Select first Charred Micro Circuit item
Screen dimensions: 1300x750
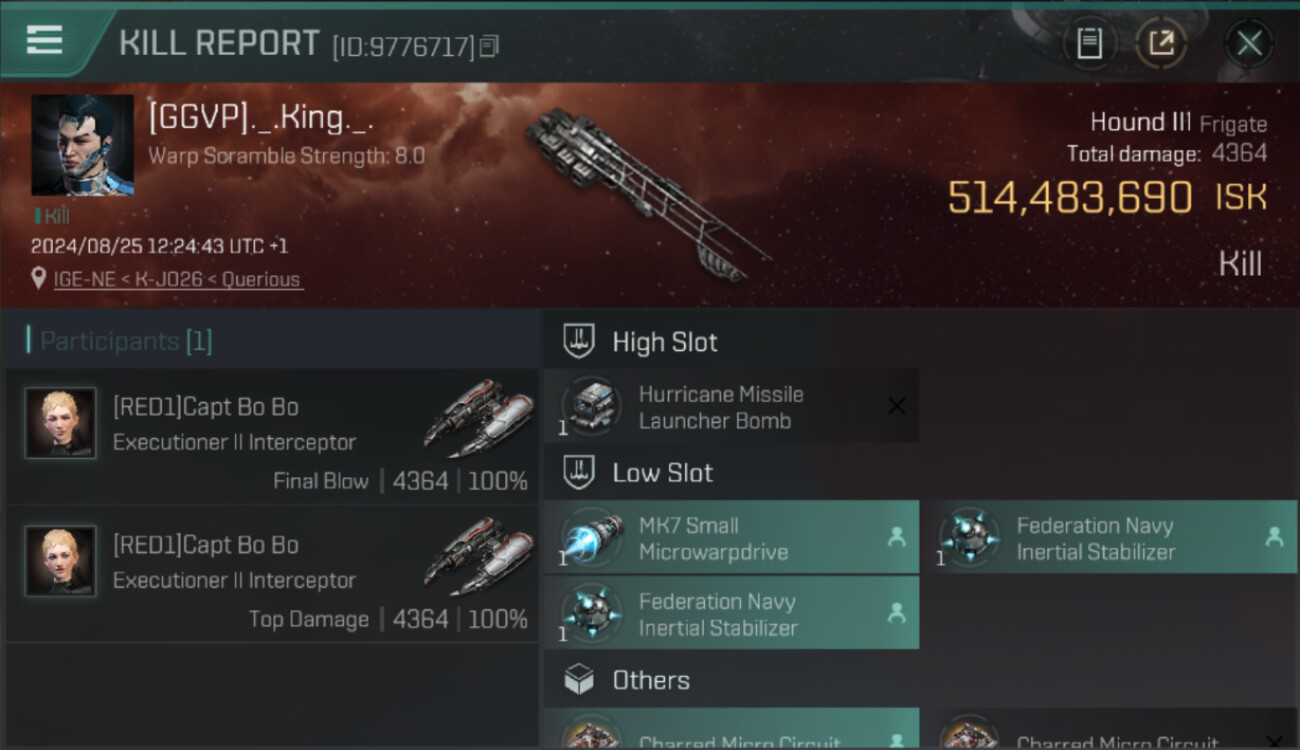pyautogui.click(x=731, y=735)
